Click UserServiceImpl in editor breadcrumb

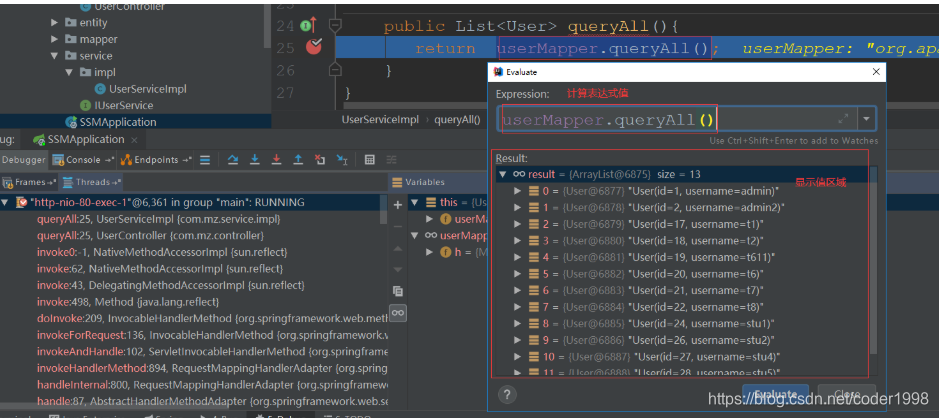380,119
